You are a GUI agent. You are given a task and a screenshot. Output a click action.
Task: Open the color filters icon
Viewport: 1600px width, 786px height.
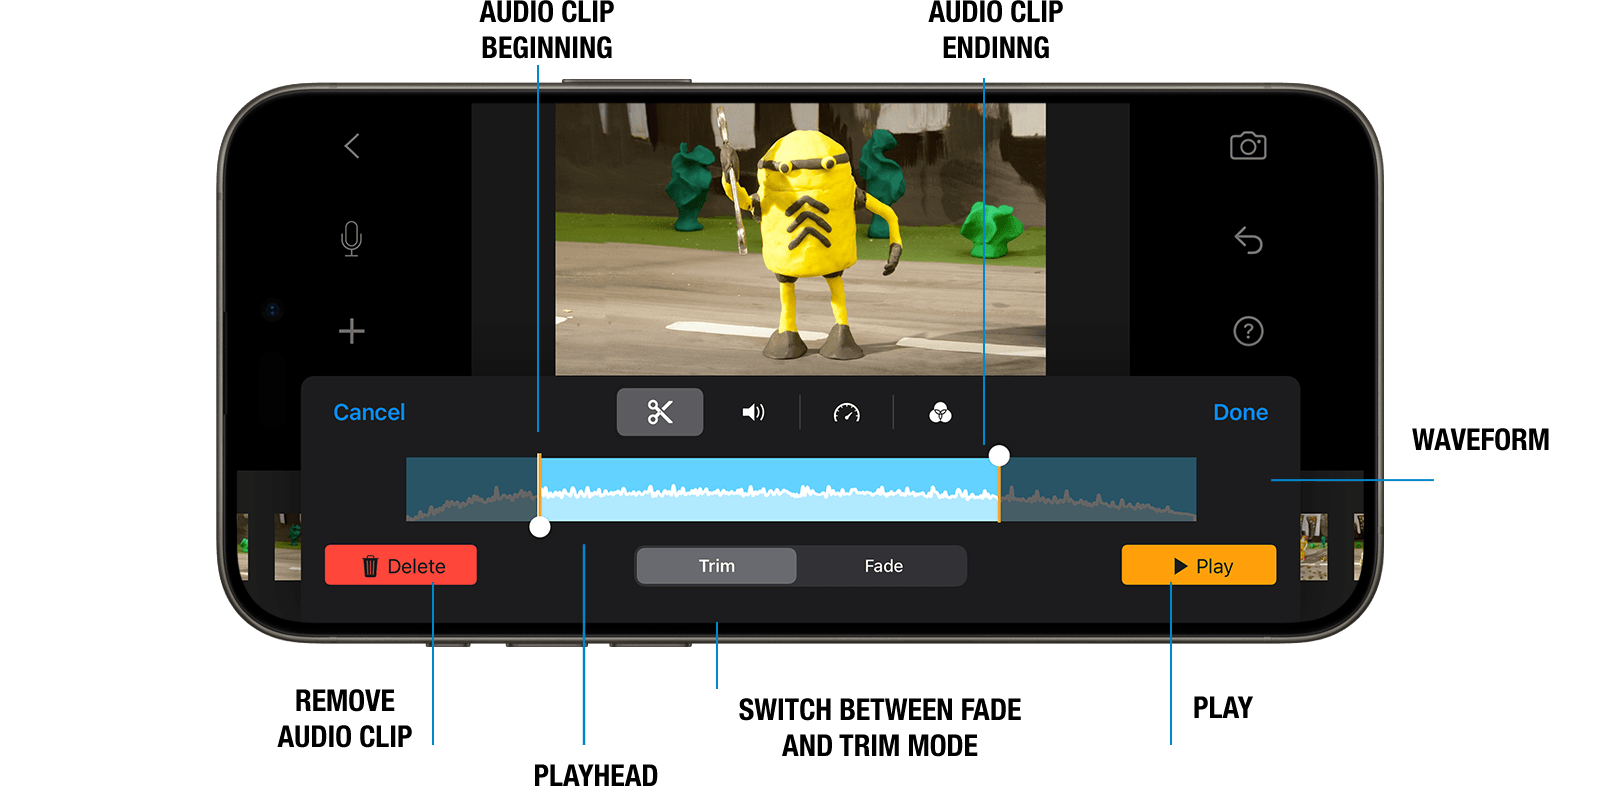940,412
